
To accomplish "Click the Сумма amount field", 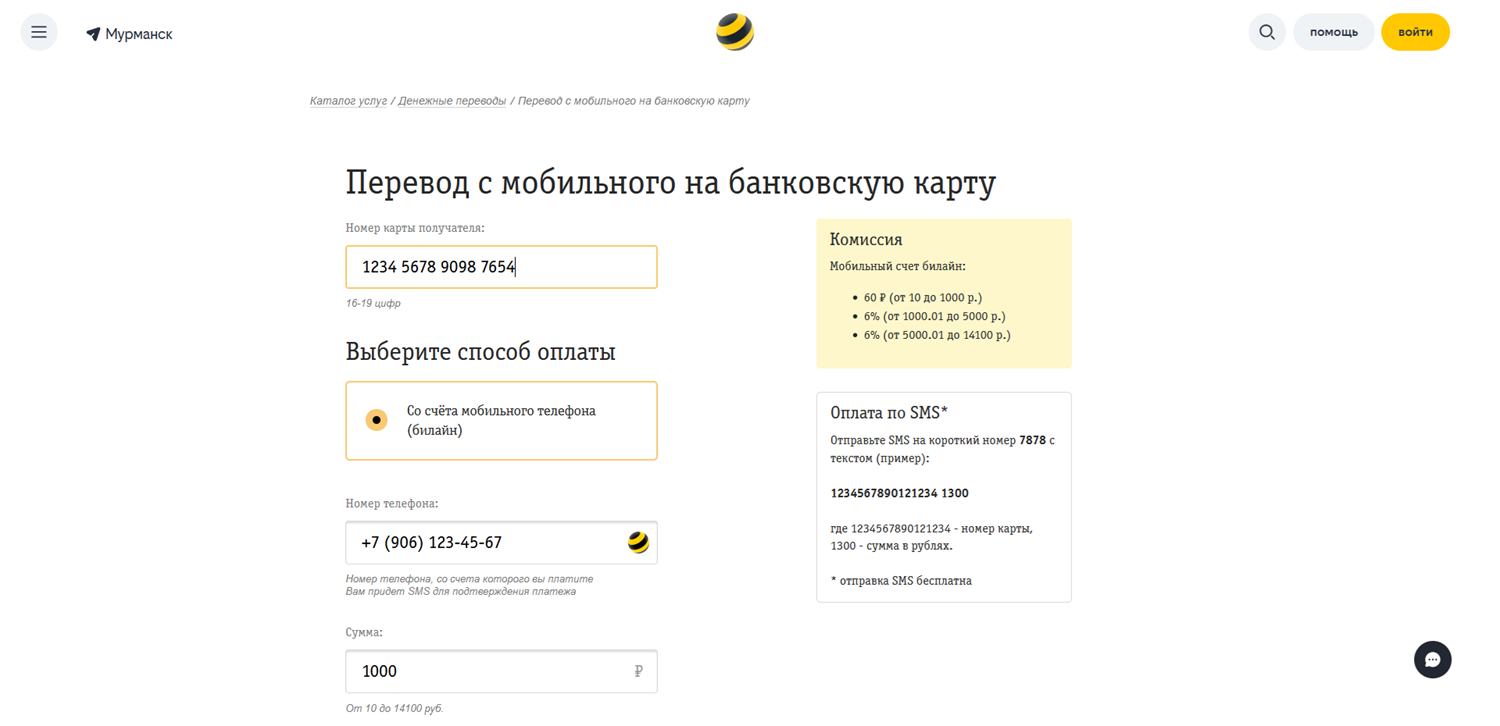I will click(x=501, y=671).
